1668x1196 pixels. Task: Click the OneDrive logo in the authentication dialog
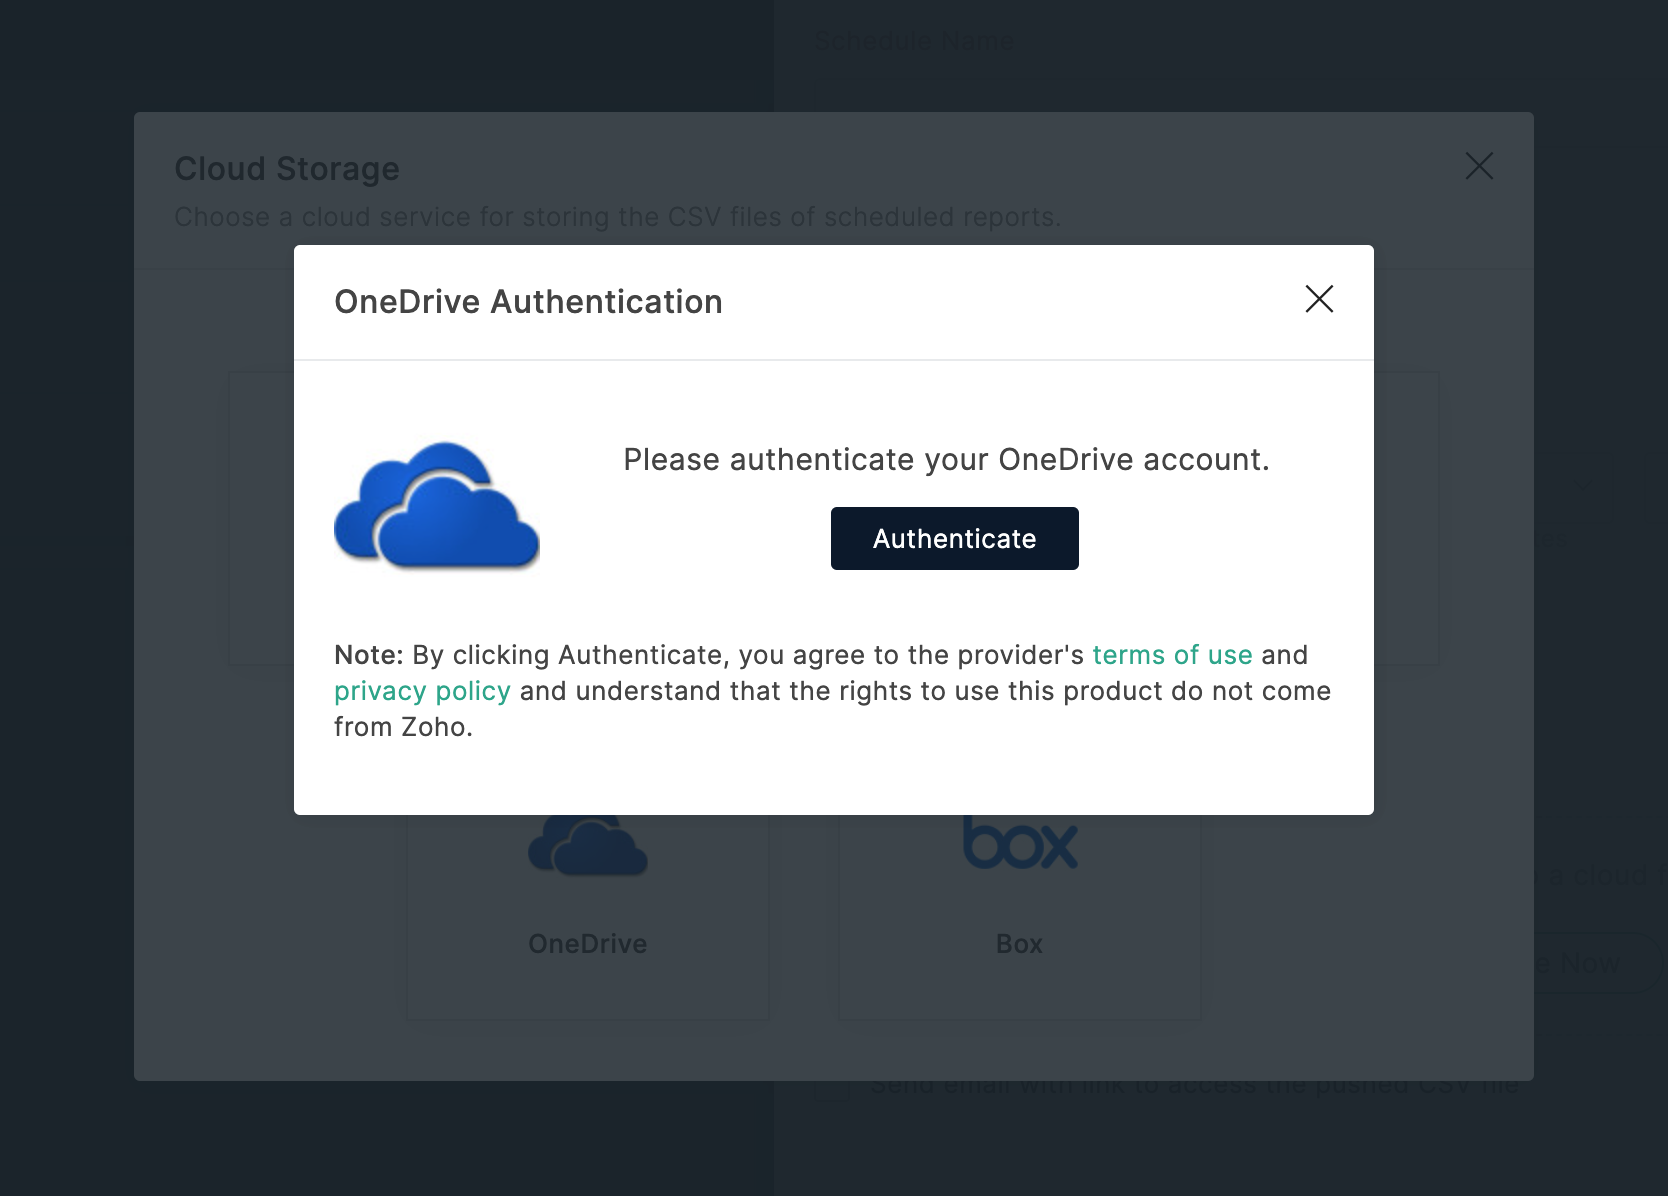[437, 505]
